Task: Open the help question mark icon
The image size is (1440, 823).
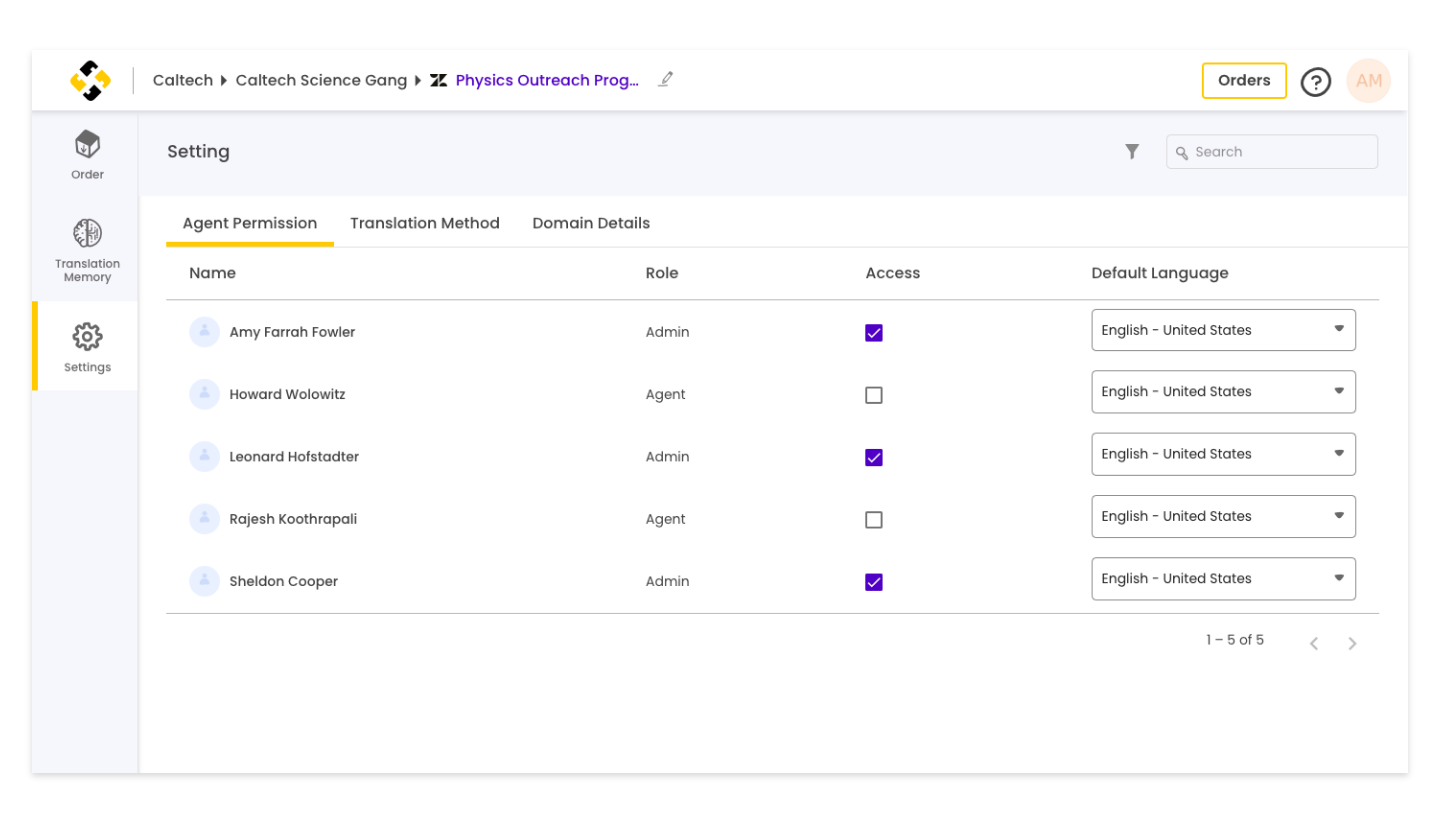Action: pyautogui.click(x=1315, y=81)
